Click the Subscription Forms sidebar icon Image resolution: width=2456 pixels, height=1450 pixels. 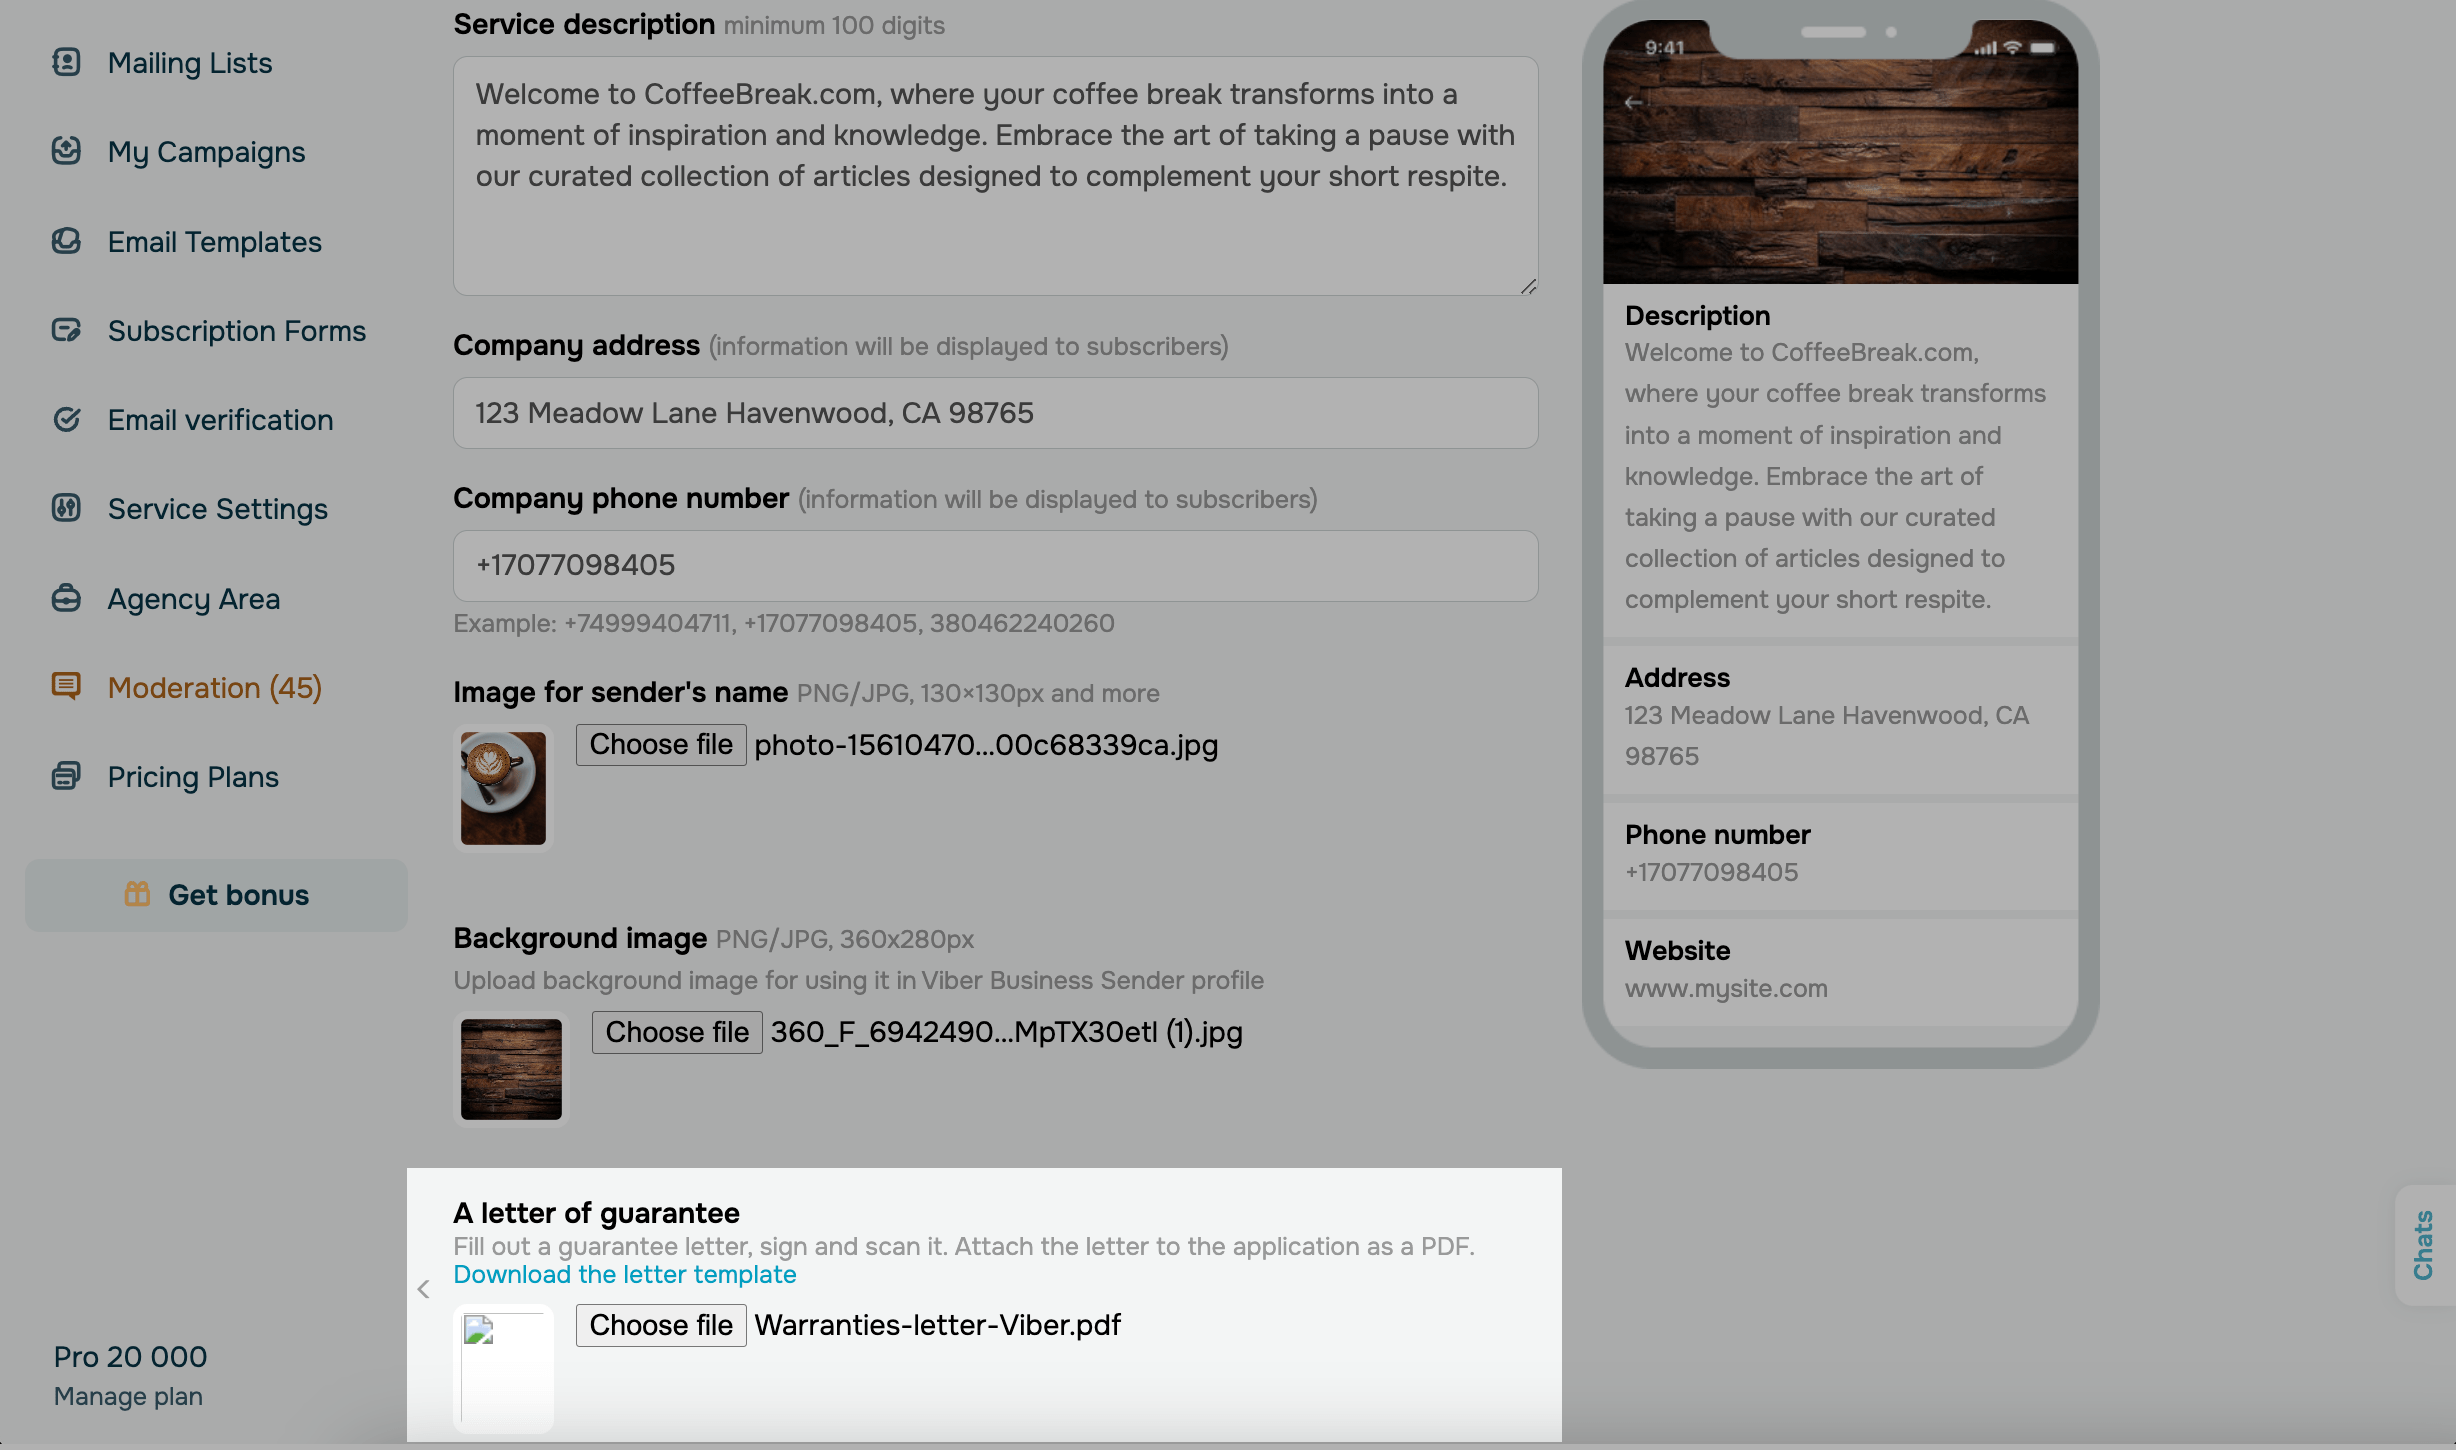(66, 330)
